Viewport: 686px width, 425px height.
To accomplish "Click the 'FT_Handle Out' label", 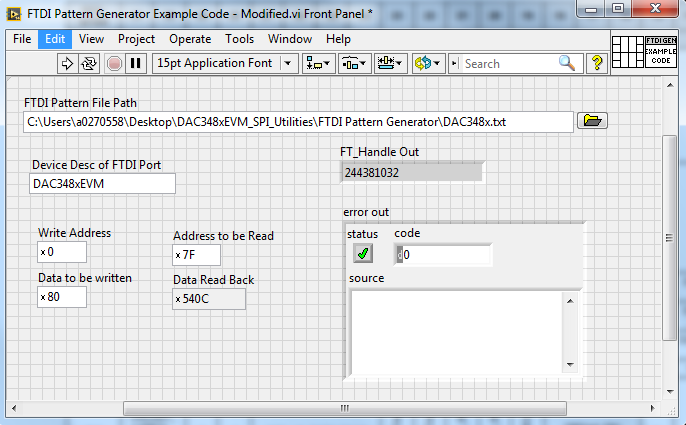I will (379, 152).
